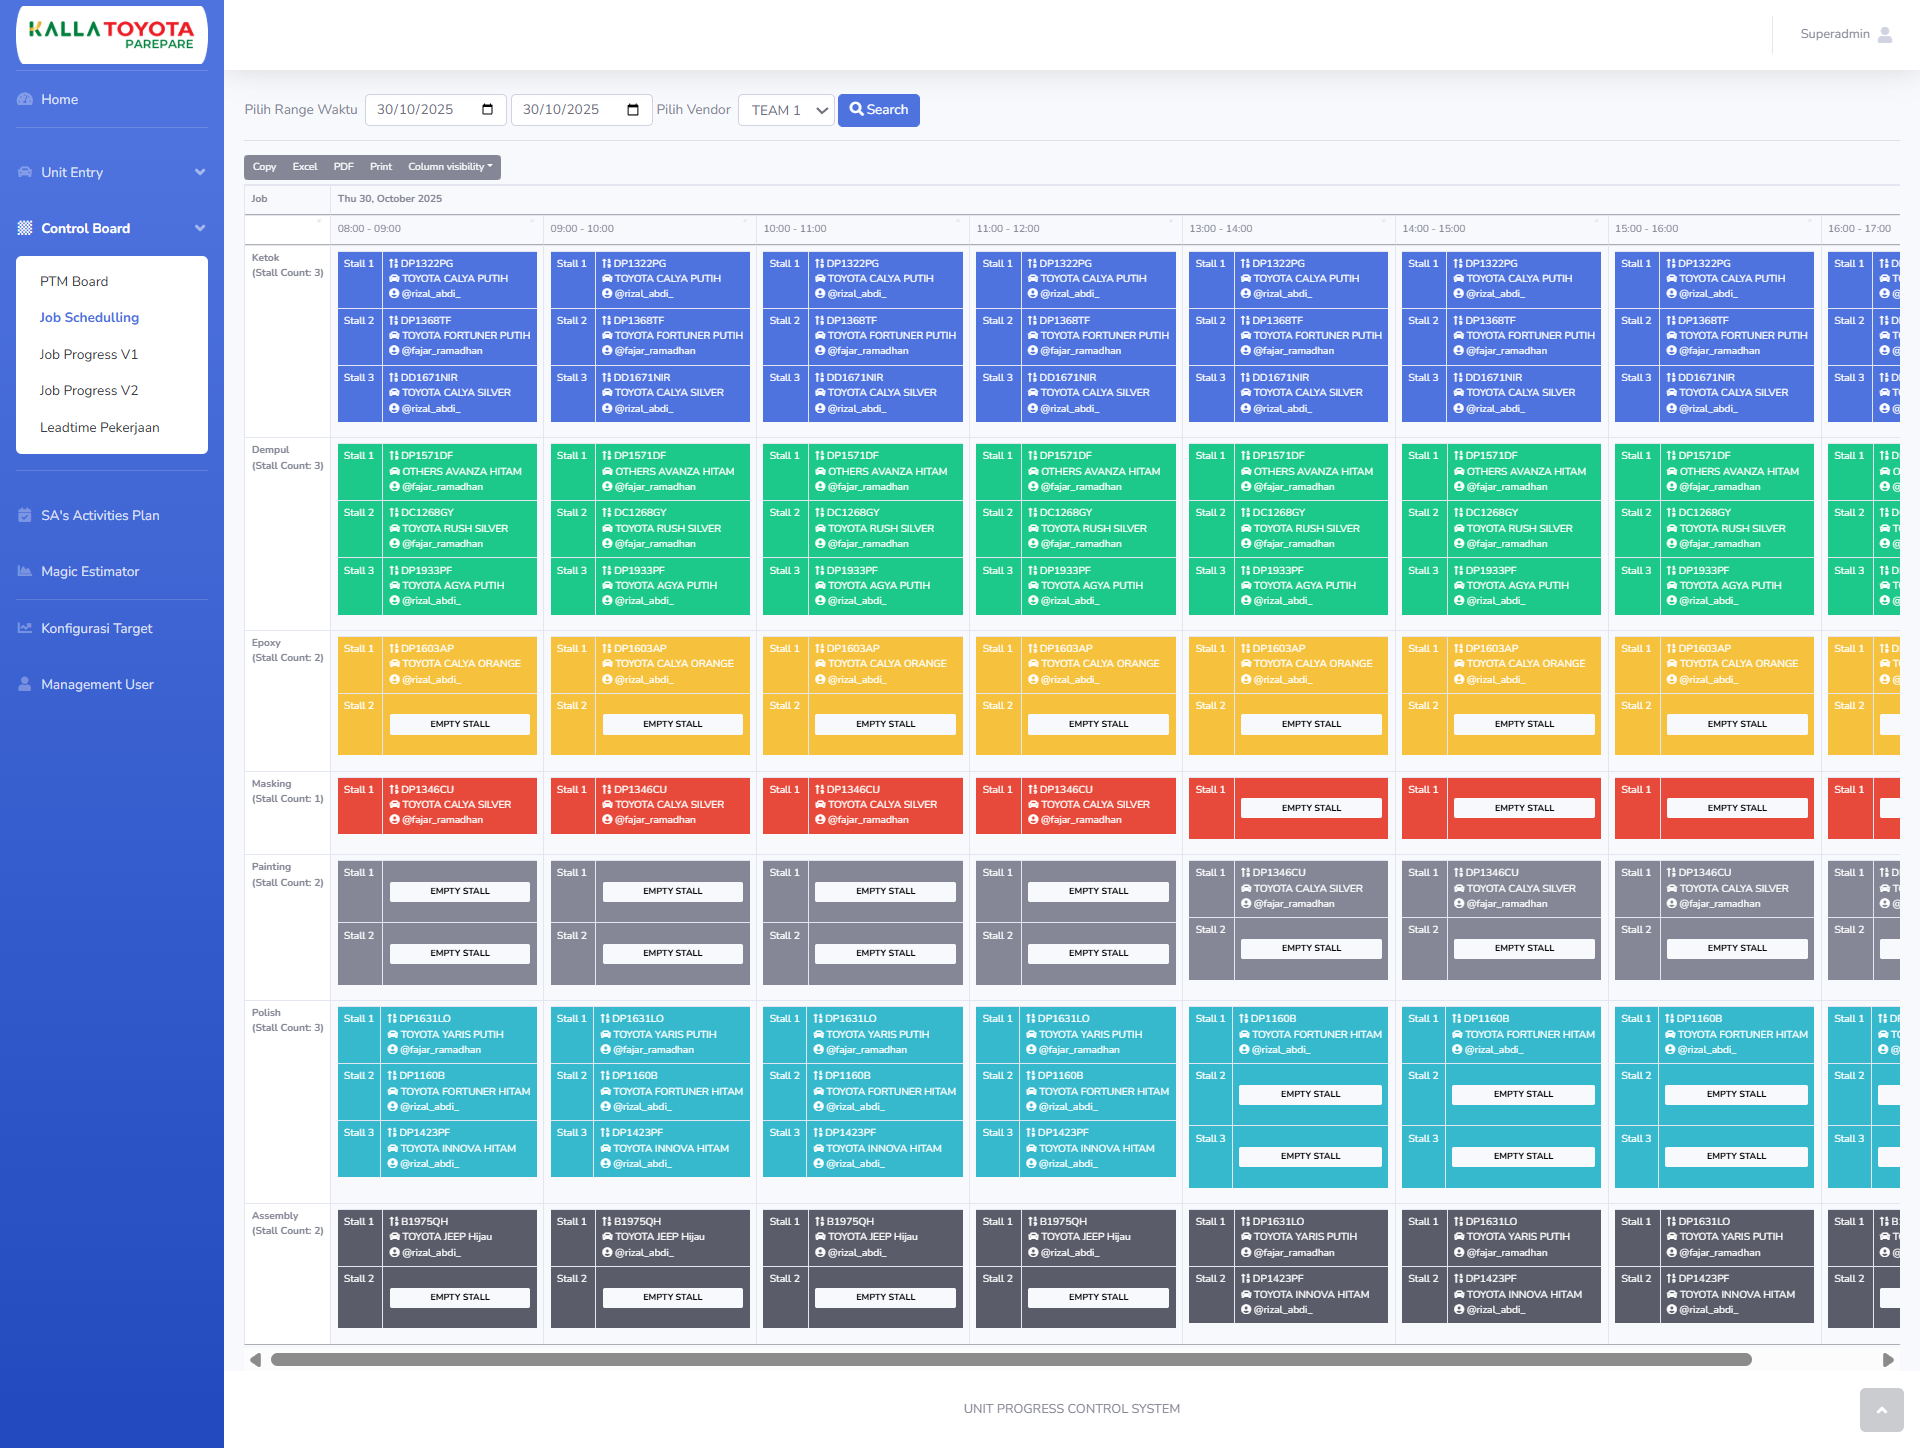Click the Control Board grid icon
This screenshot has height=1448, width=1920.
coord(25,228)
